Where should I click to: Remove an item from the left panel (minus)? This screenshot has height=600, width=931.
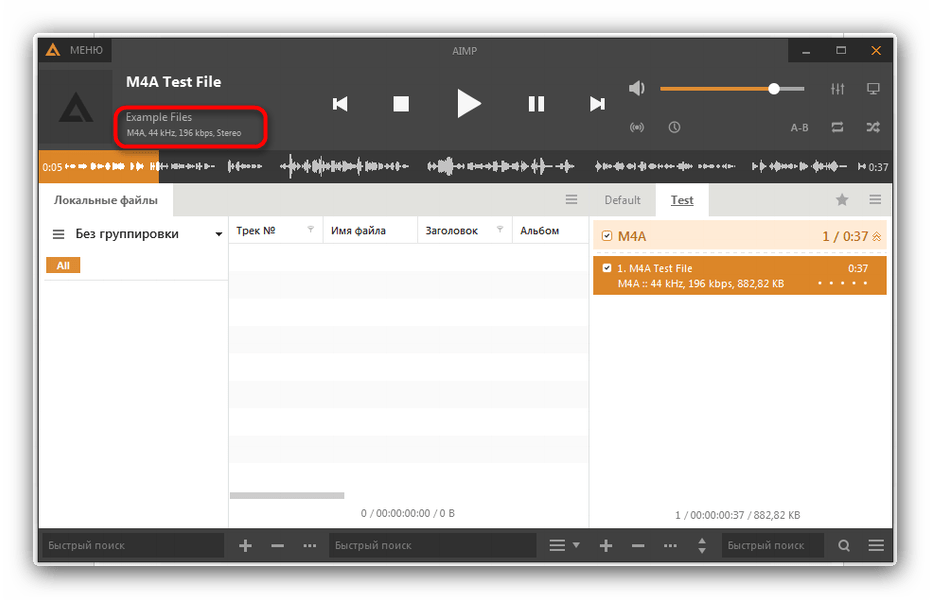point(277,545)
